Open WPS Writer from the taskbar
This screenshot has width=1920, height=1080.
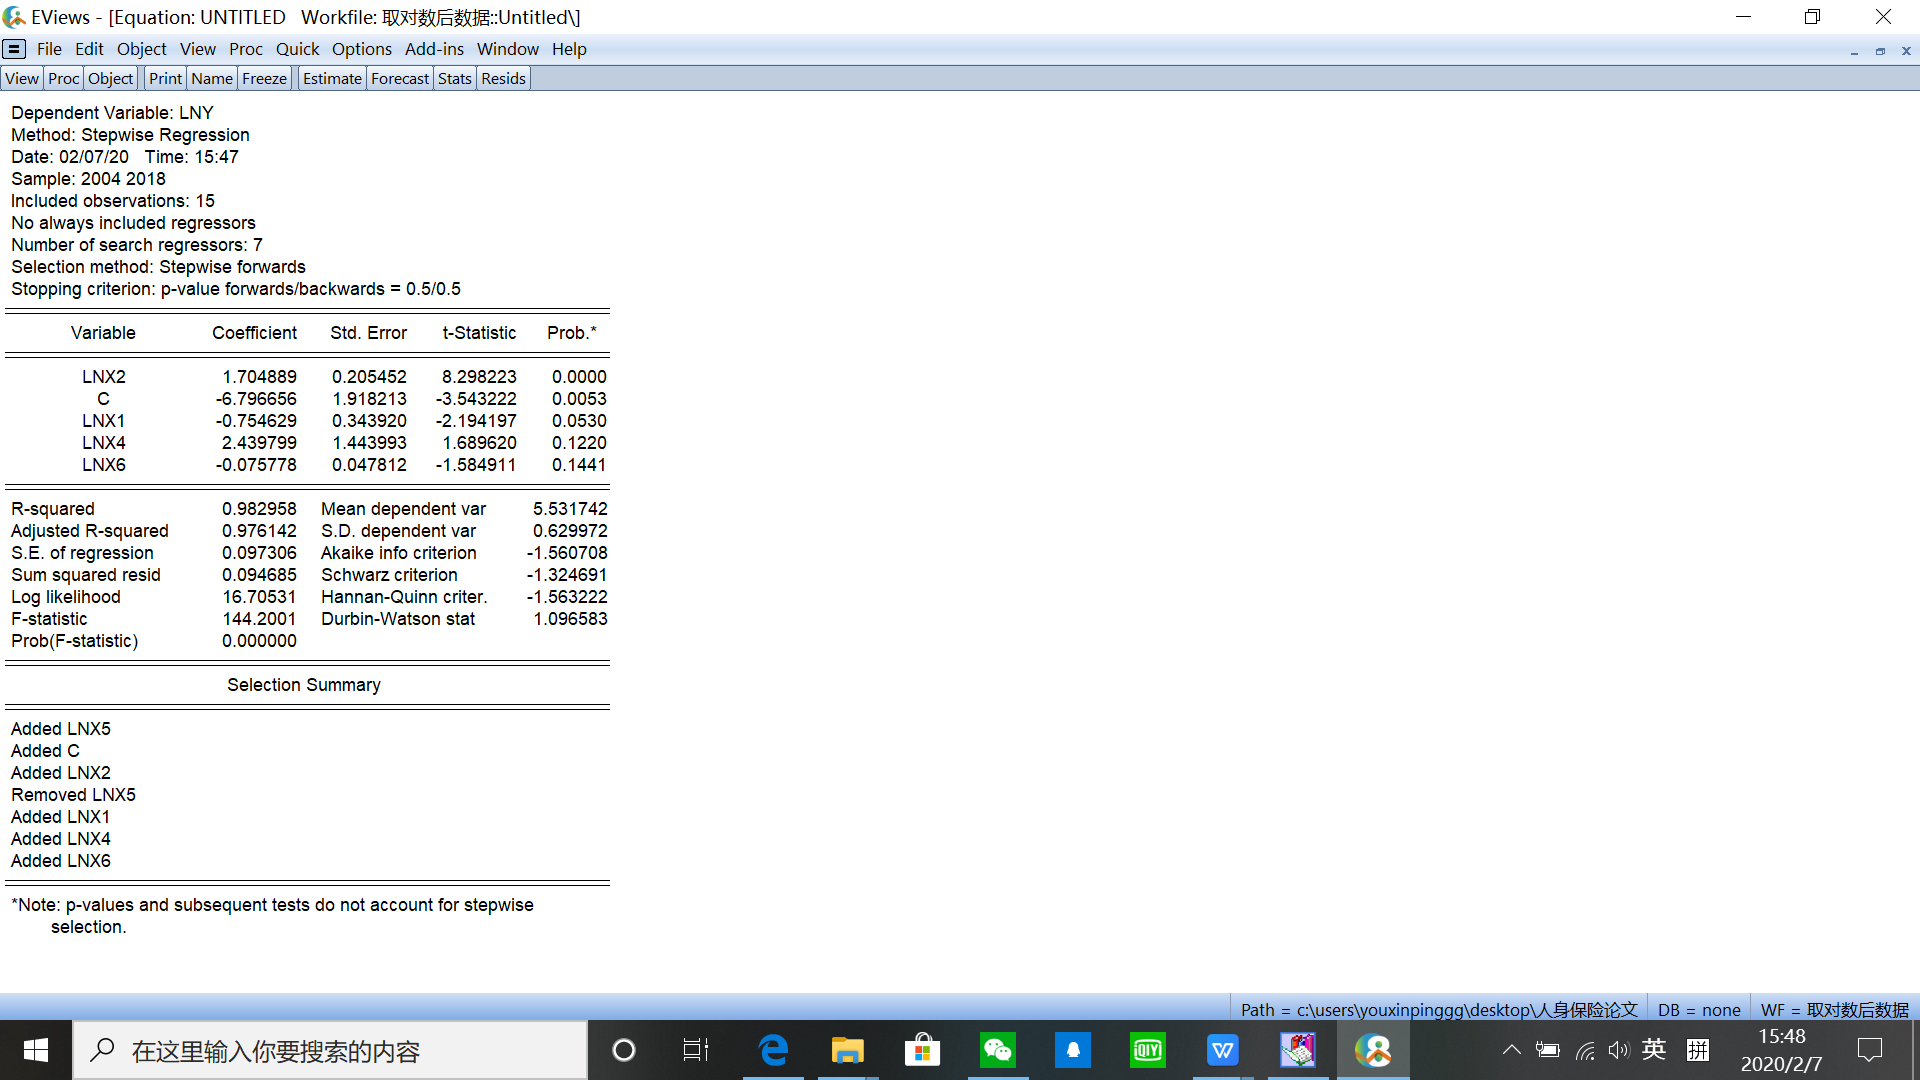(x=1222, y=1050)
